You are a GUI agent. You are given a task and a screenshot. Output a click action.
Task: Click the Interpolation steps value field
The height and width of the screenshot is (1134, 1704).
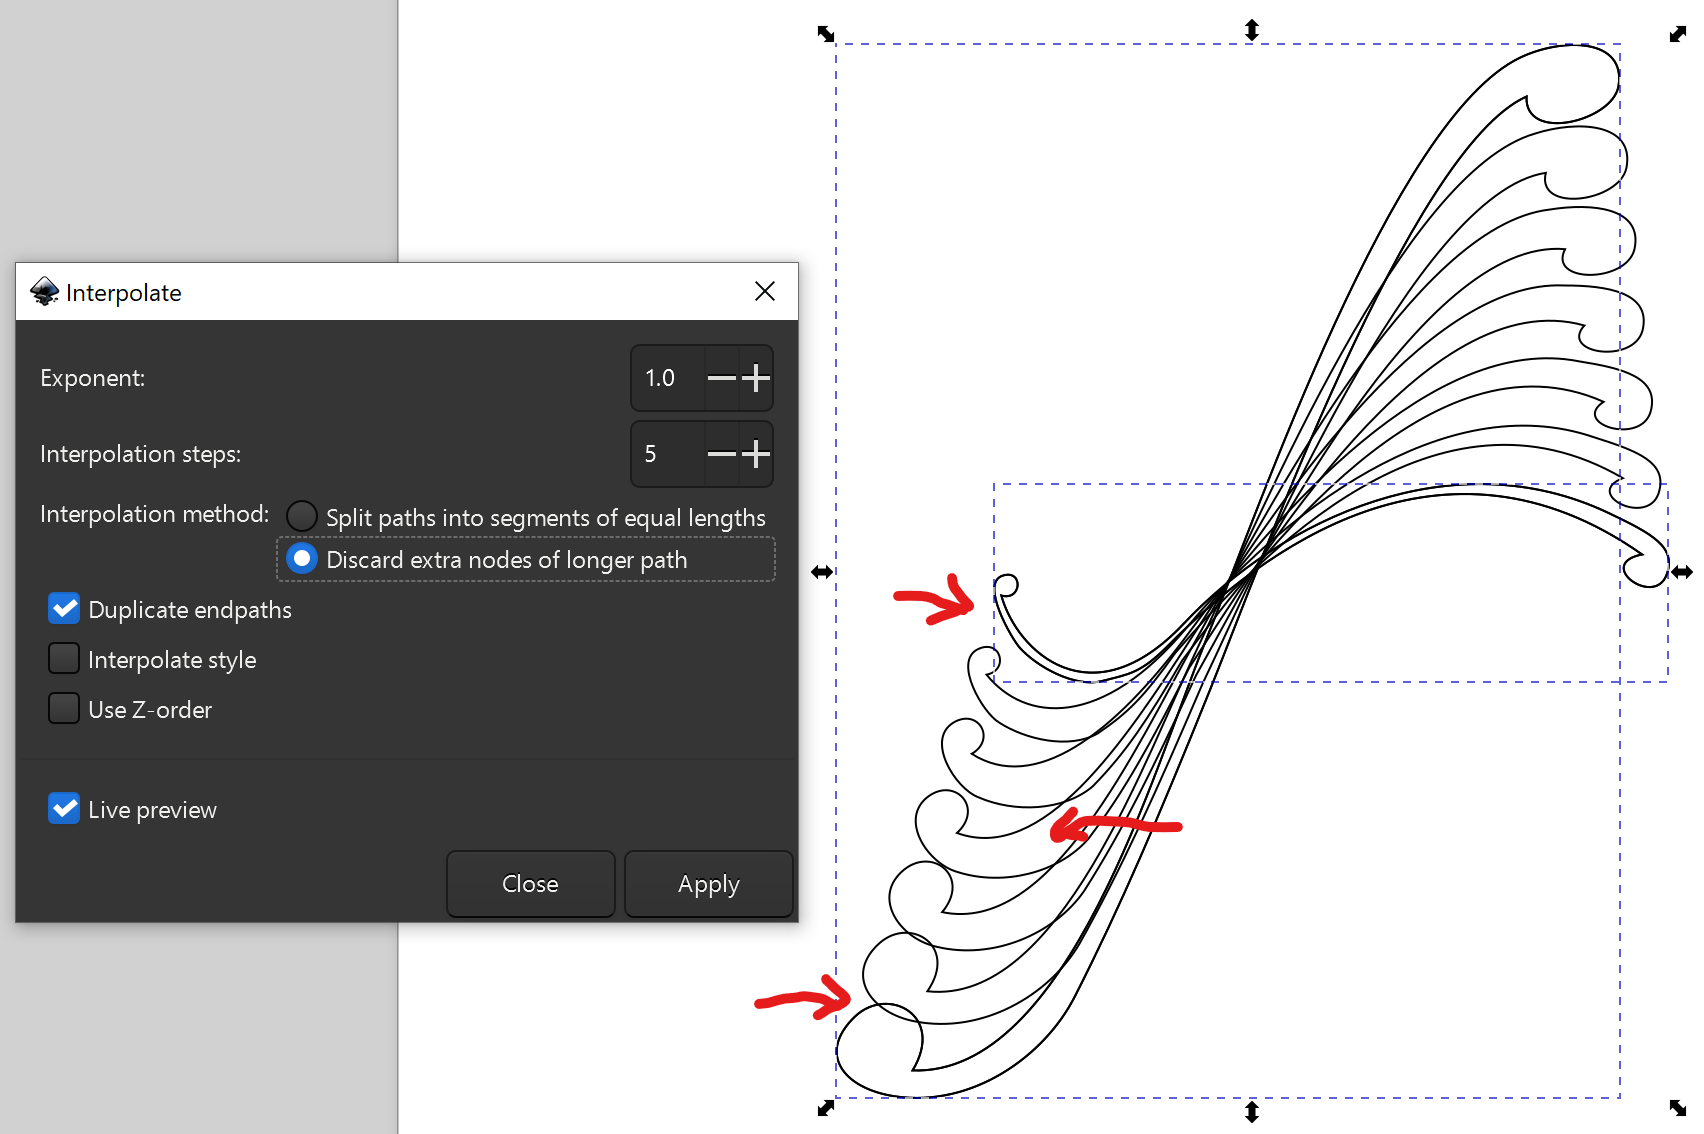[x=668, y=454]
